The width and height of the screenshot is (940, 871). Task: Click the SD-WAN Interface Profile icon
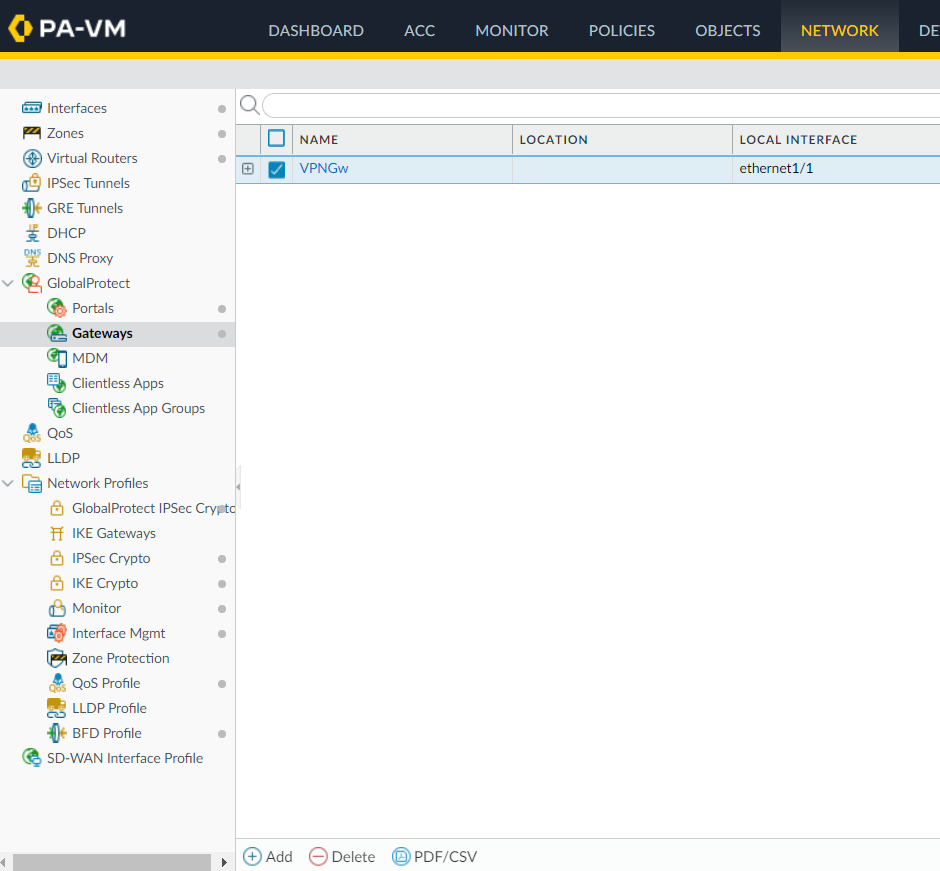[31, 758]
